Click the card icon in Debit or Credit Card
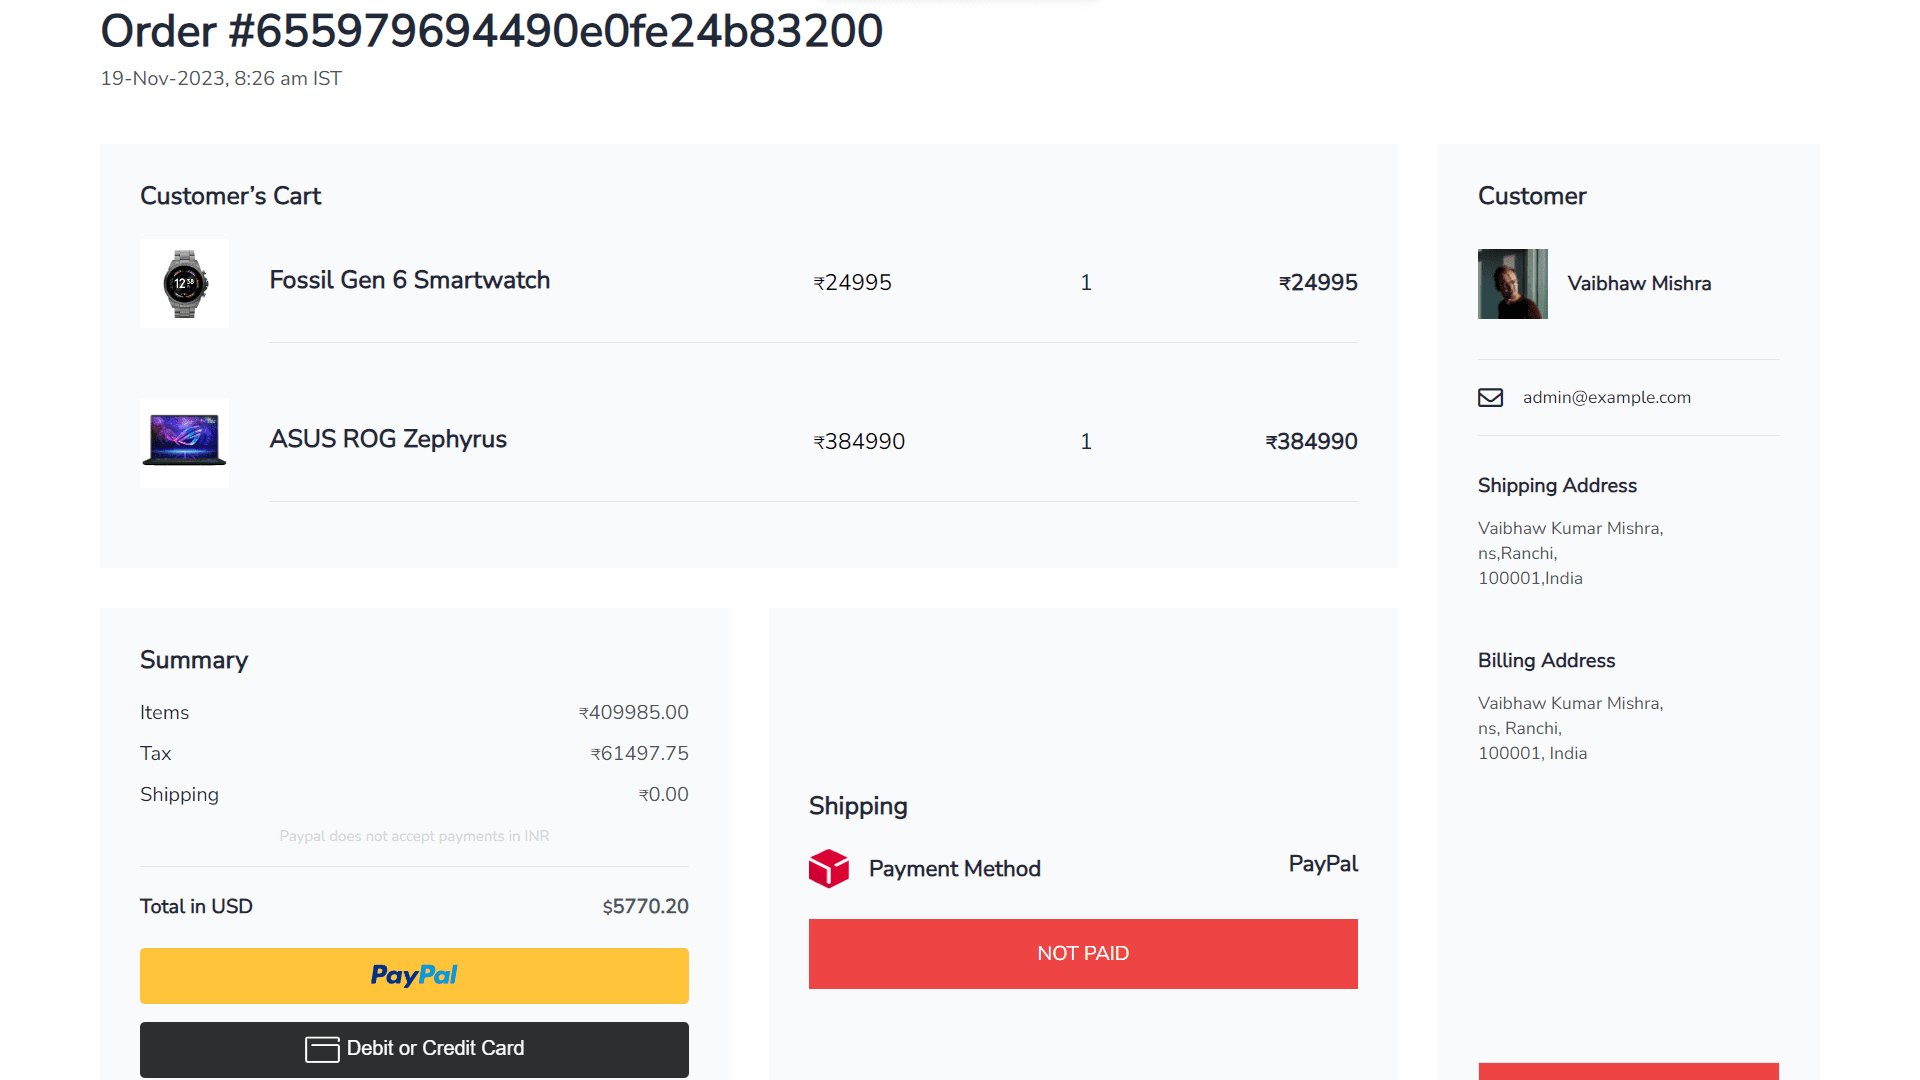1920x1080 pixels. click(x=322, y=1049)
